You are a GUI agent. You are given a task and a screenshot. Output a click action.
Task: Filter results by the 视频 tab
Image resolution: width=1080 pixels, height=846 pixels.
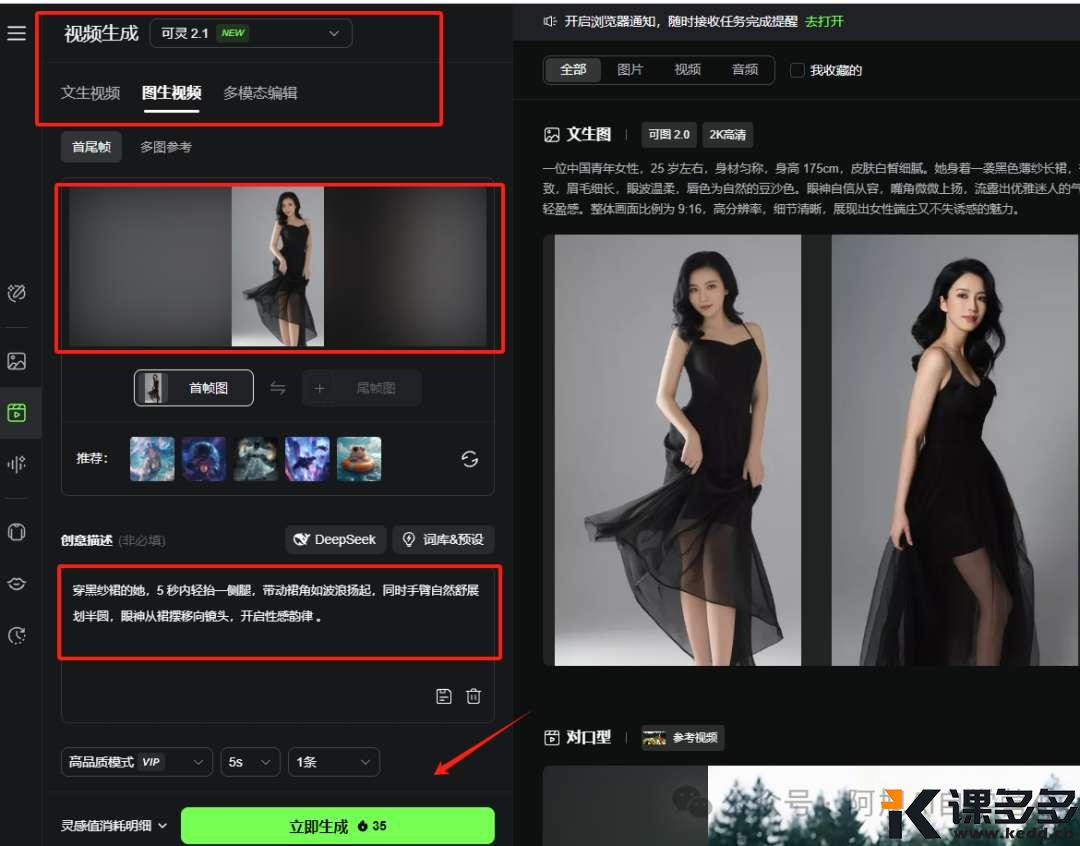click(x=687, y=70)
